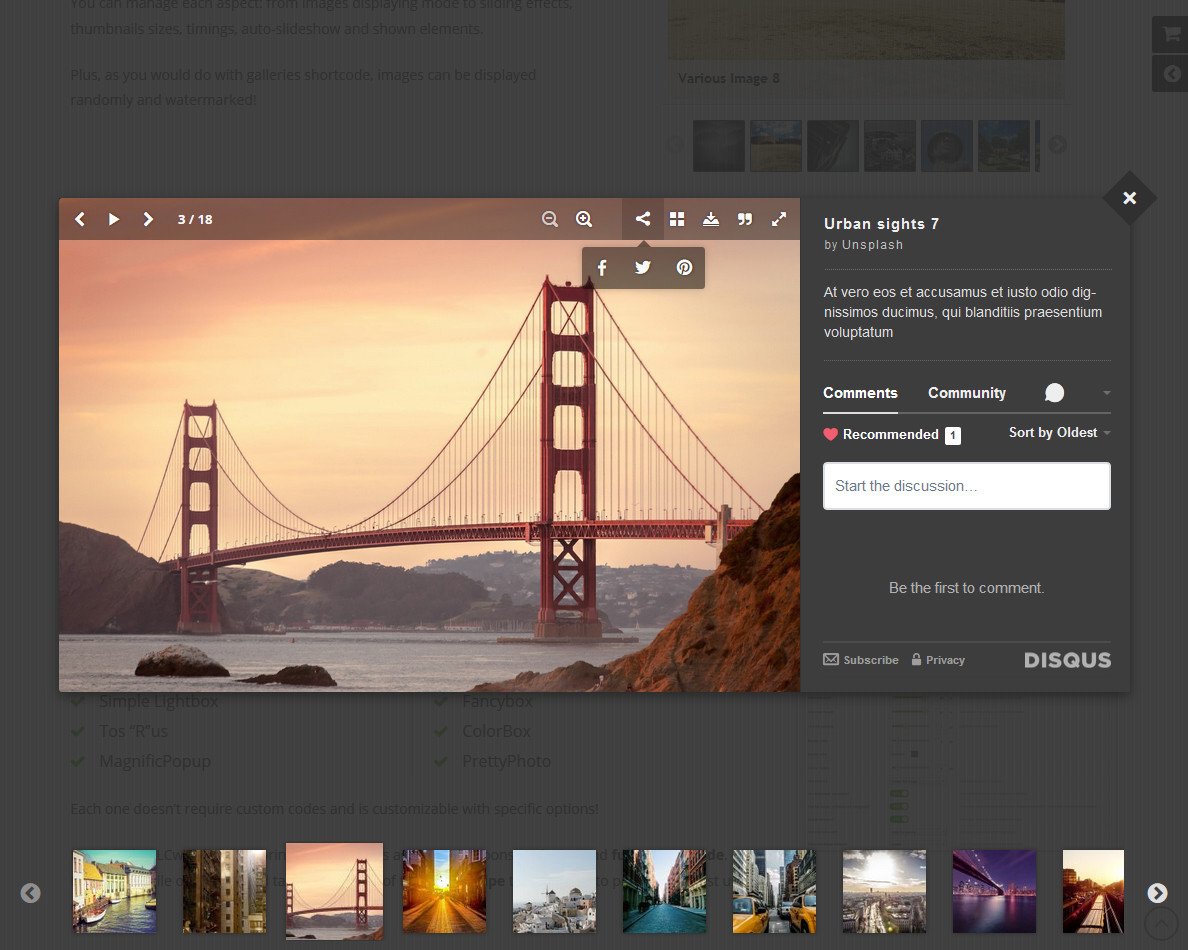
Task: Click the 3 / 18 image counter
Action: 195,219
